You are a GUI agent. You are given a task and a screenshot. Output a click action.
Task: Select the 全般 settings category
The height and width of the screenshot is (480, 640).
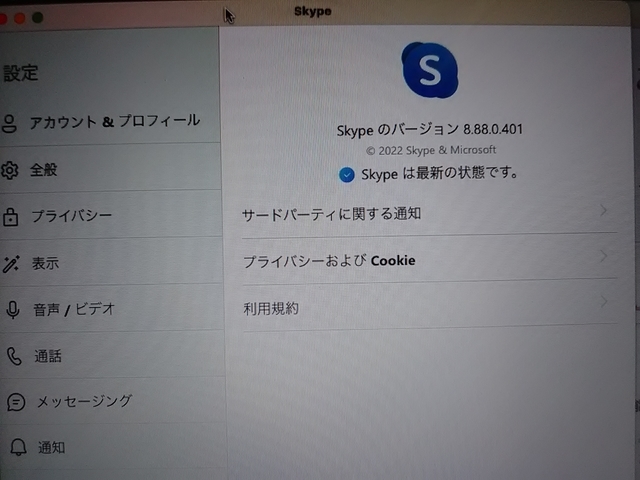(x=110, y=168)
